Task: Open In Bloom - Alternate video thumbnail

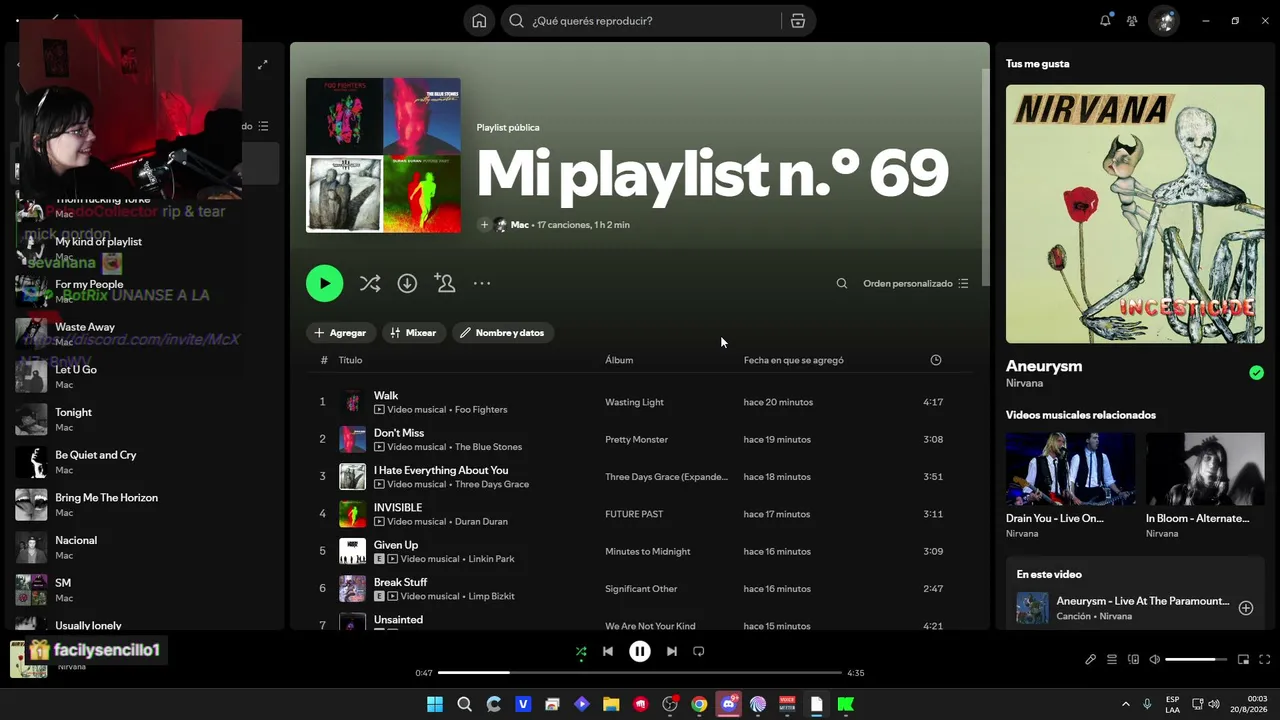Action: click(1205, 470)
